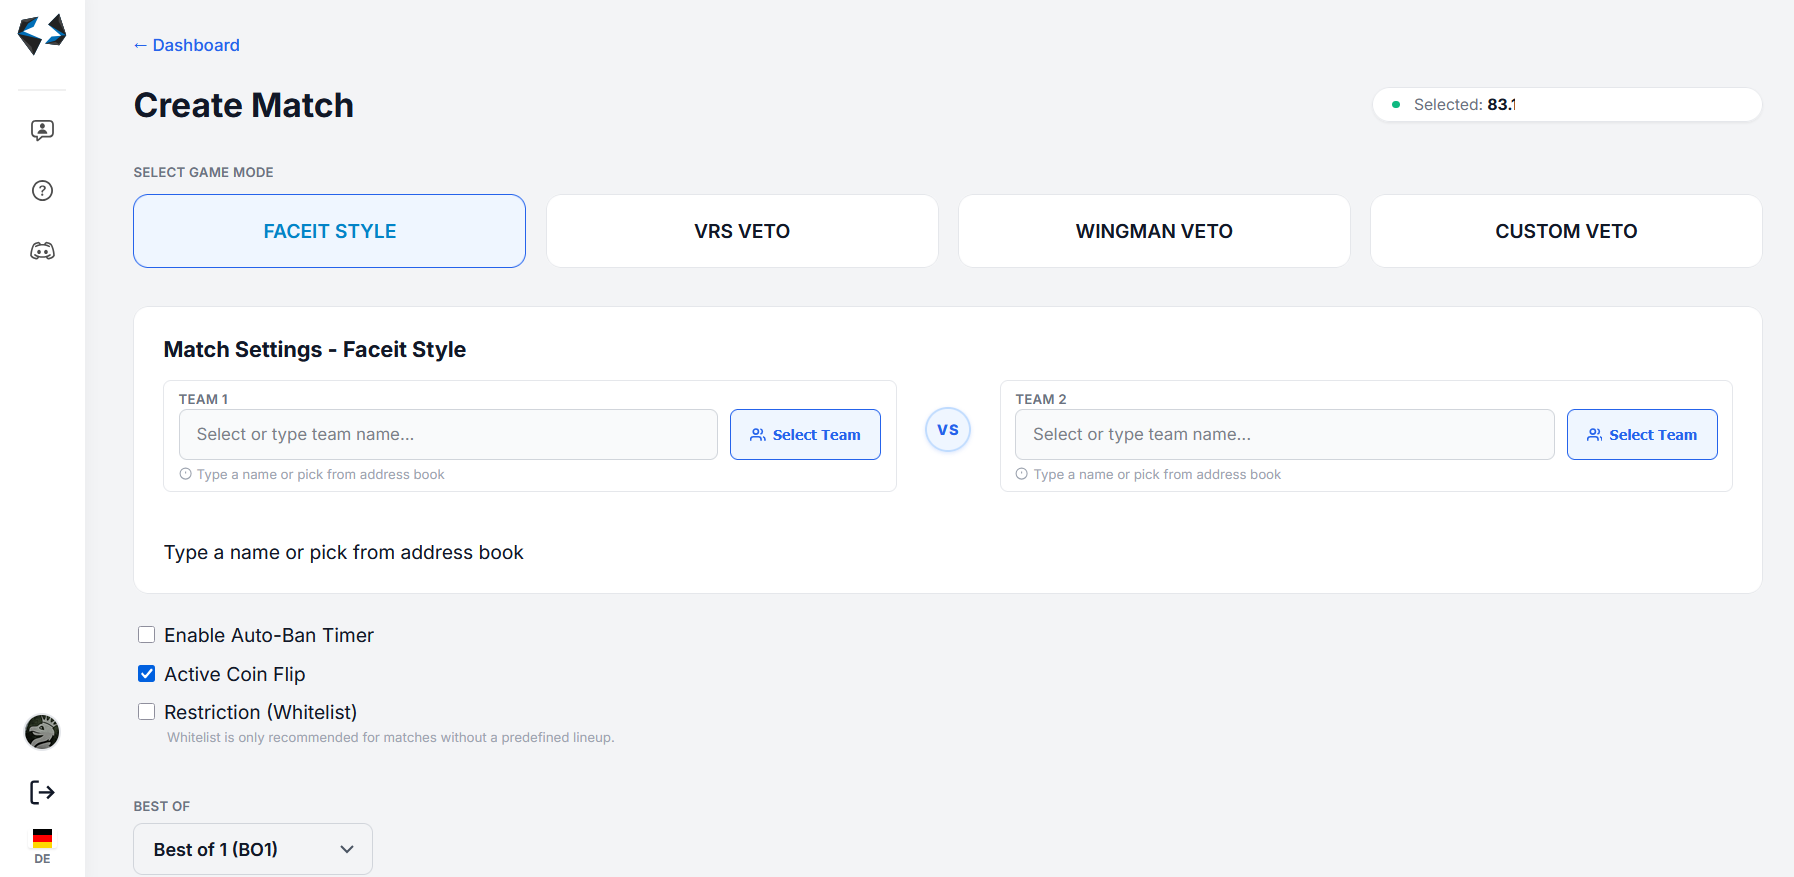Uncheck the Active Coin Flip checkbox
Image resolution: width=1794 pixels, height=877 pixels.
point(147,674)
